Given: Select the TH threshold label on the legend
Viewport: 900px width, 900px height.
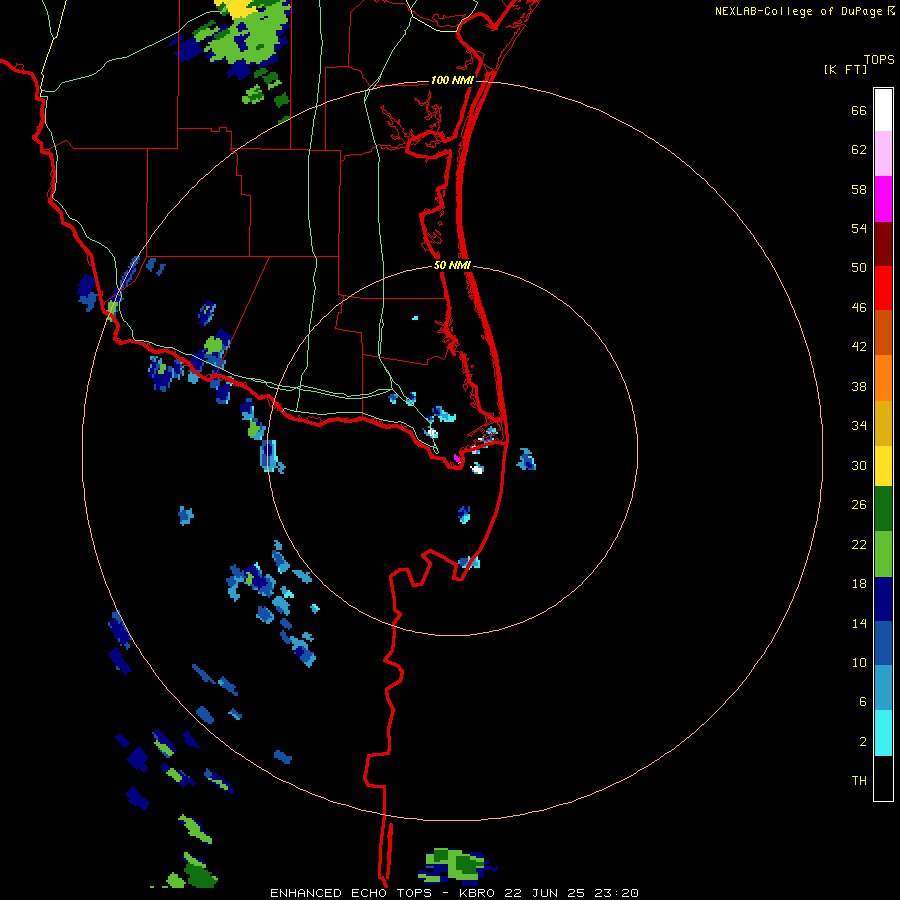Looking at the screenshot, I should [x=859, y=781].
